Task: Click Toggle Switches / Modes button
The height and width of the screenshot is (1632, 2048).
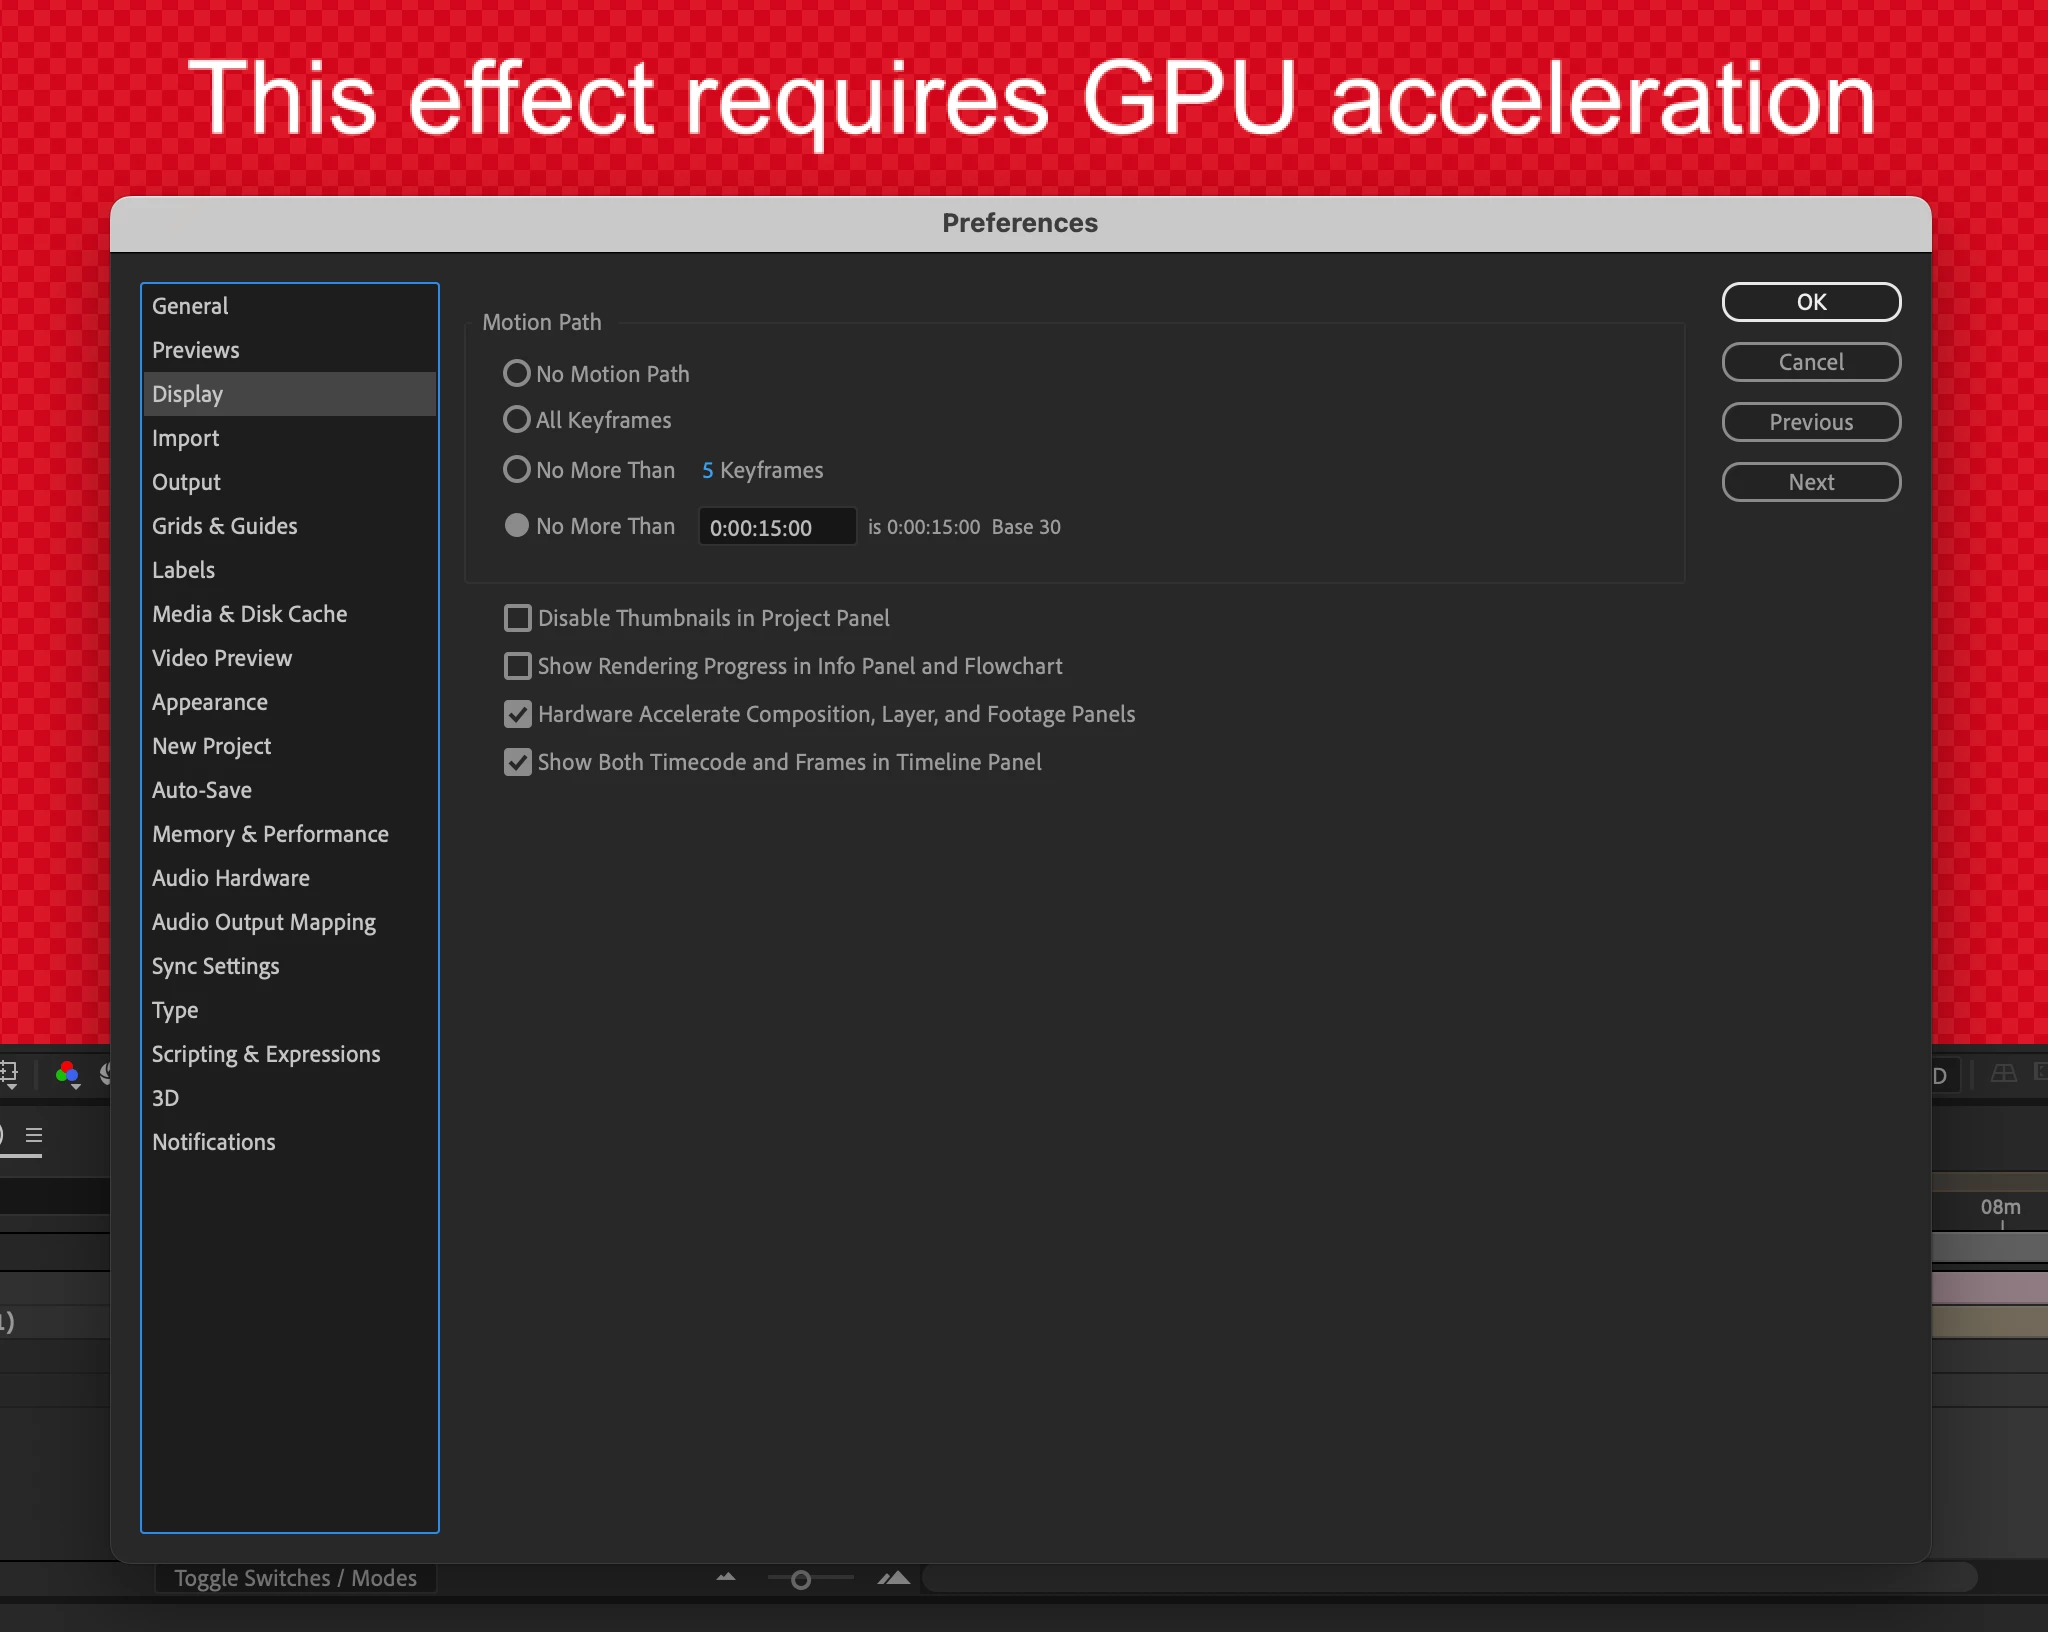Action: pos(295,1578)
